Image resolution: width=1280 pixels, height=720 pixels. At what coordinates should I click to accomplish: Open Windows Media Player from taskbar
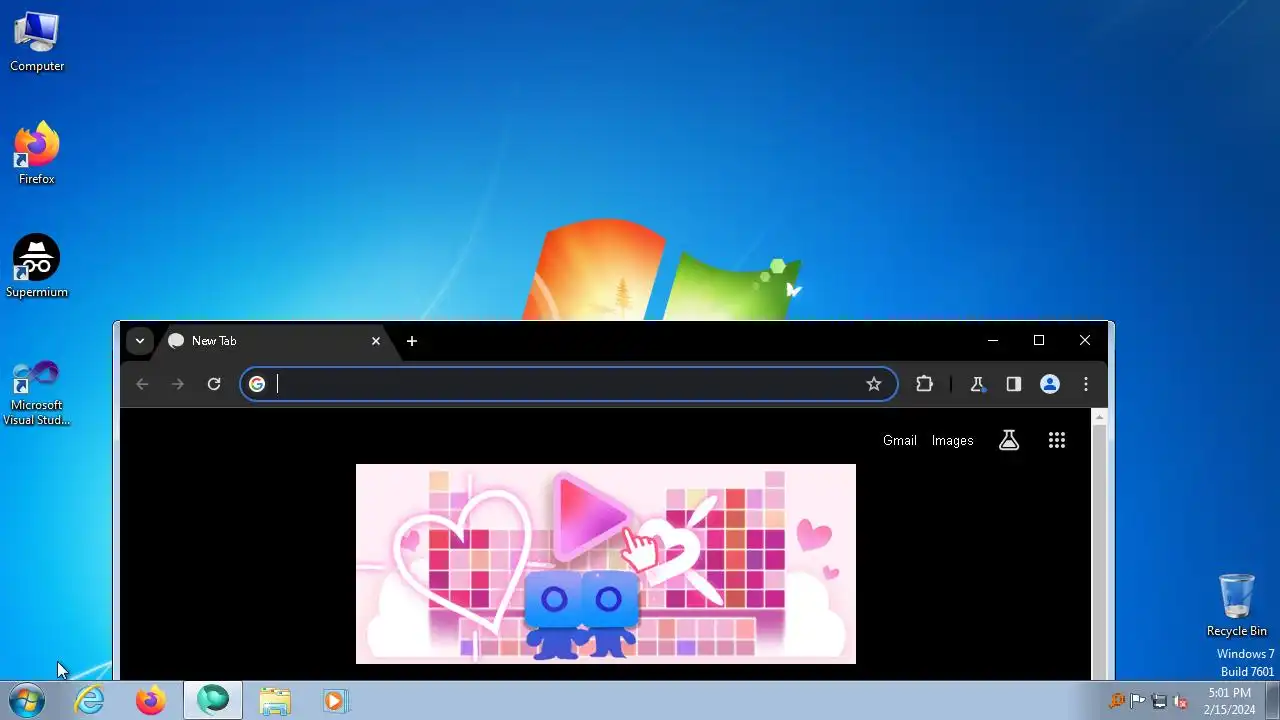pyautogui.click(x=335, y=701)
